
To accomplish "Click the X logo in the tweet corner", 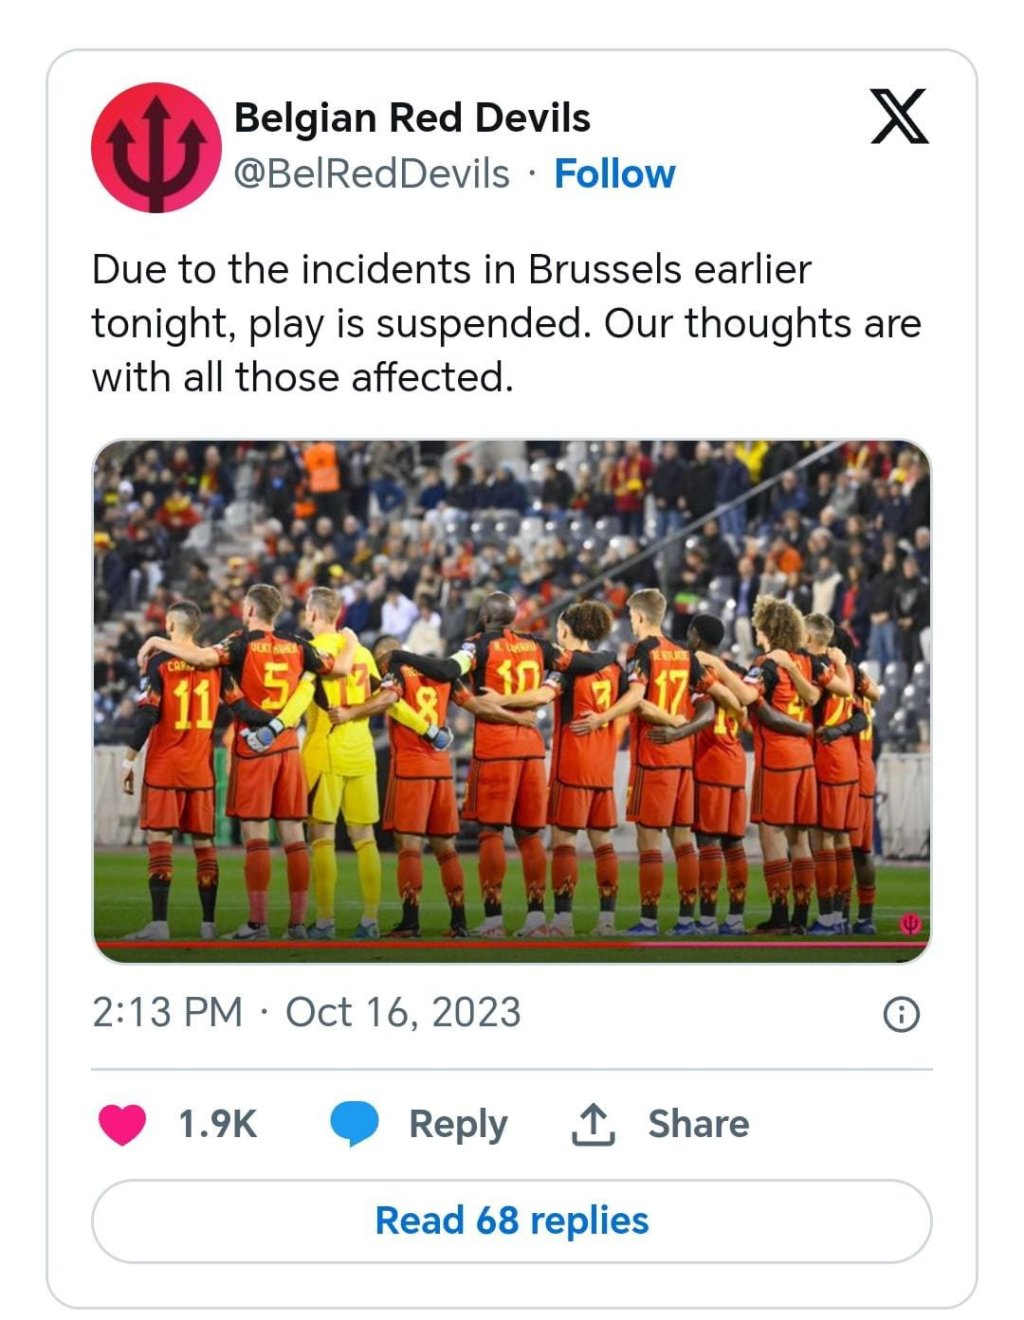I will tap(899, 117).
